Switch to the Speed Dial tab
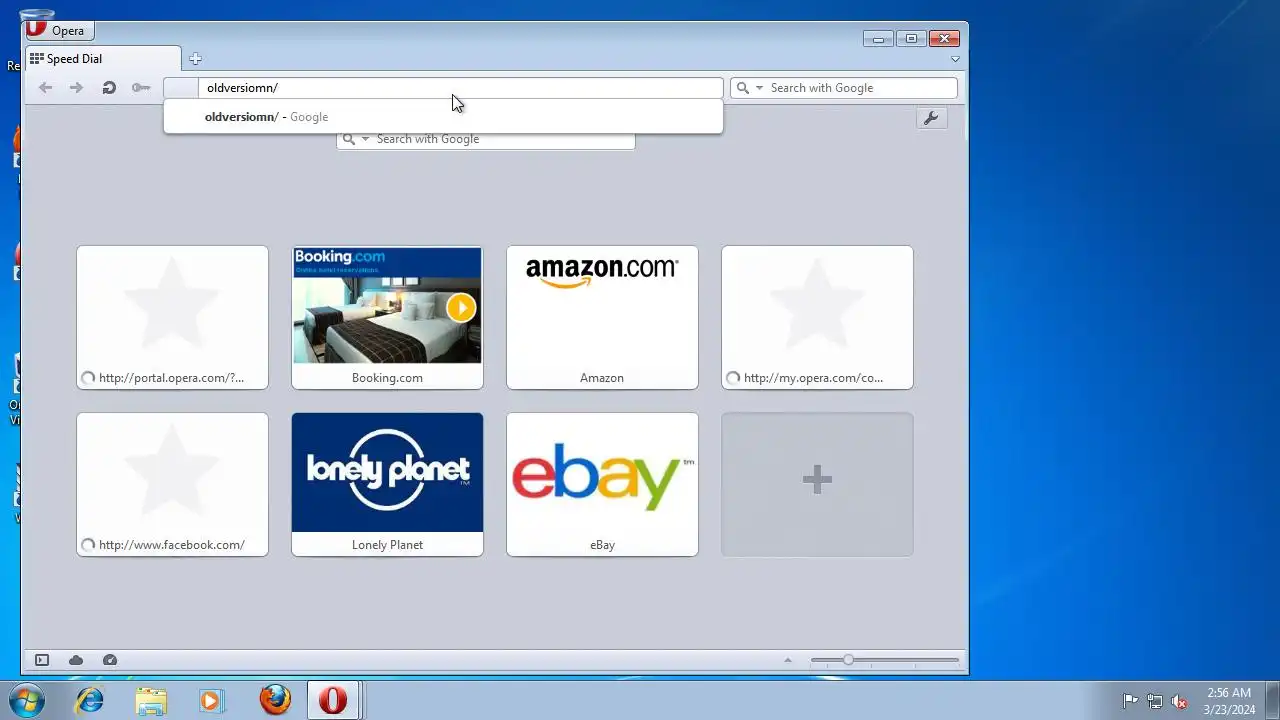This screenshot has height=720, width=1280. [x=102, y=58]
